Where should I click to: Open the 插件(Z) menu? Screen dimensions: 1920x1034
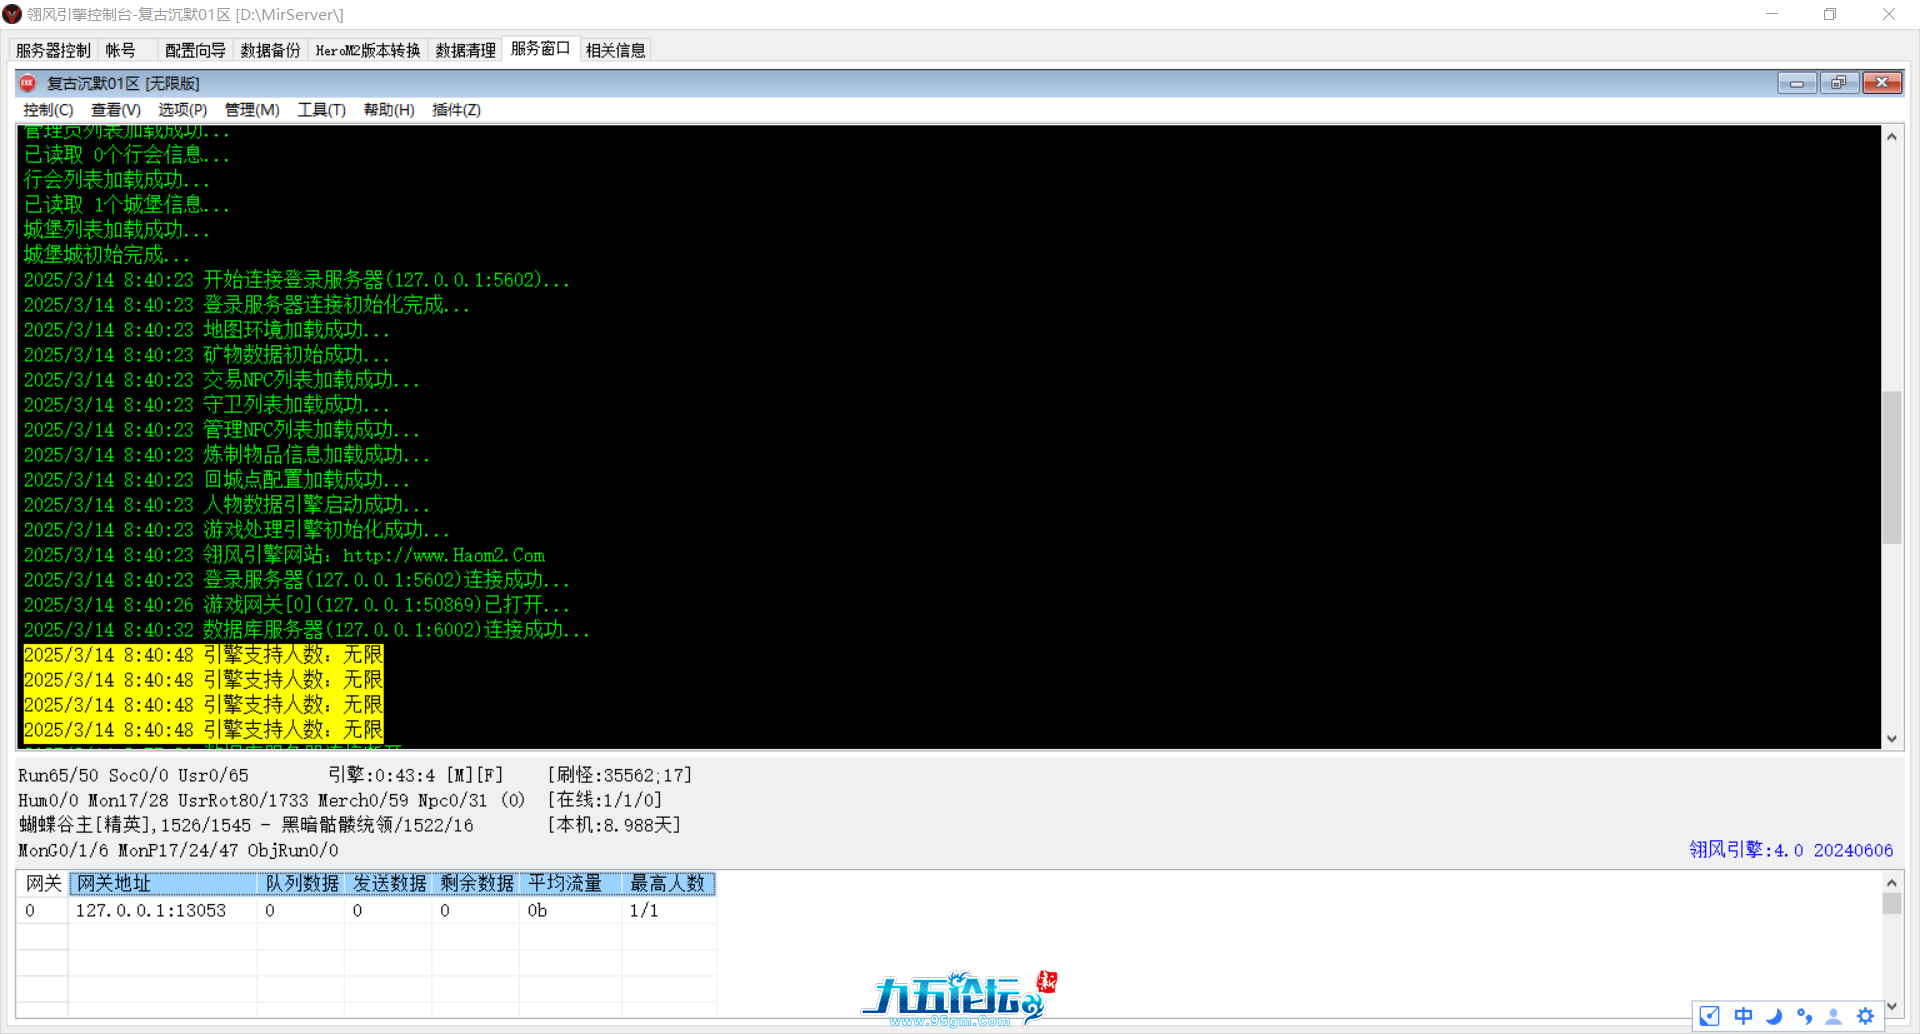pyautogui.click(x=456, y=110)
